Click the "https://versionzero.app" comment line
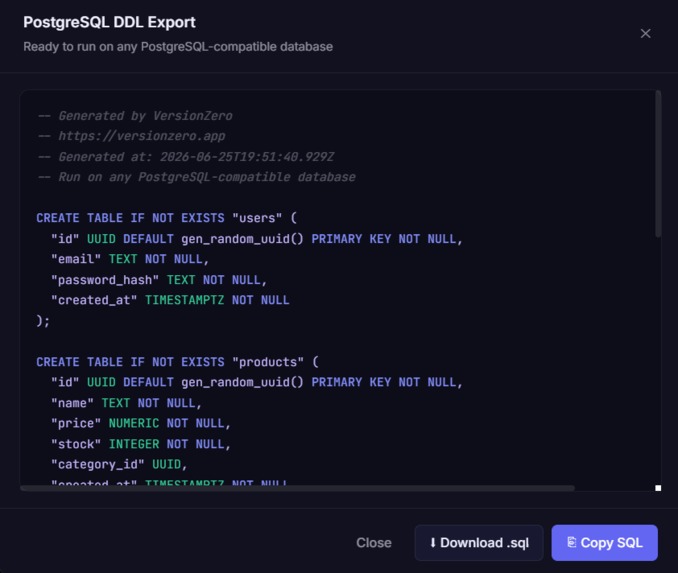678x573 pixels. [132, 136]
